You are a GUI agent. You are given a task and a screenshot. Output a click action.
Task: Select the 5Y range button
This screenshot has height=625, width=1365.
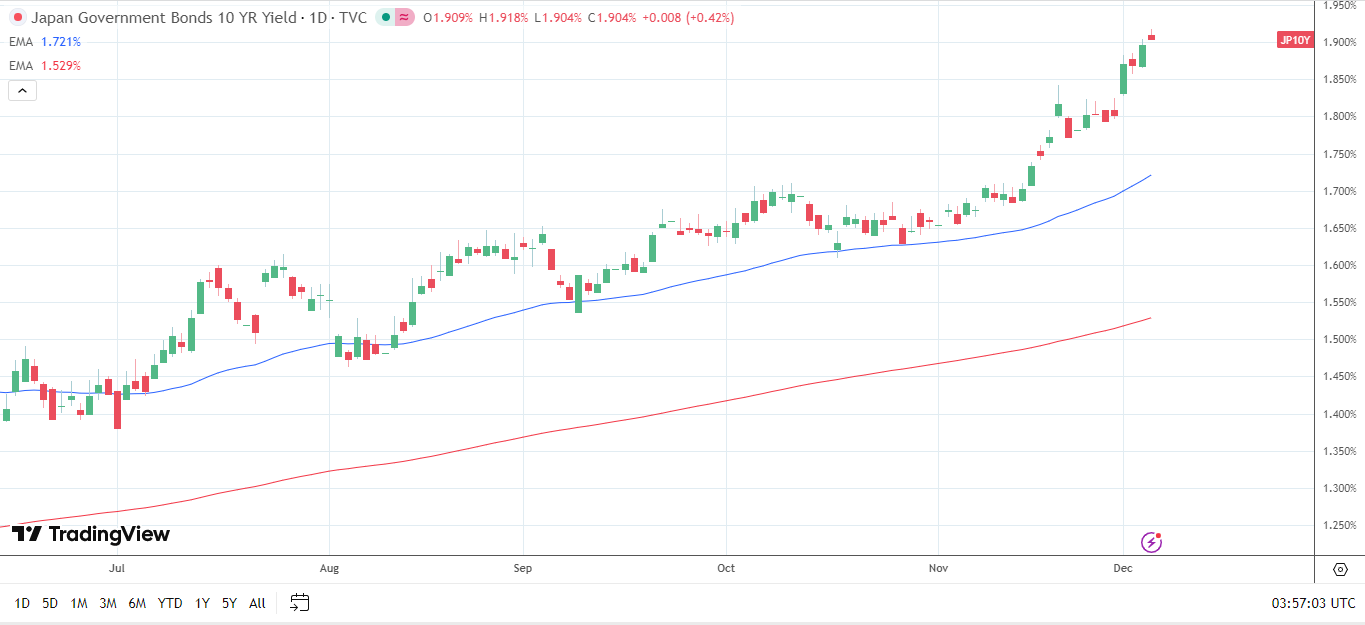(229, 603)
